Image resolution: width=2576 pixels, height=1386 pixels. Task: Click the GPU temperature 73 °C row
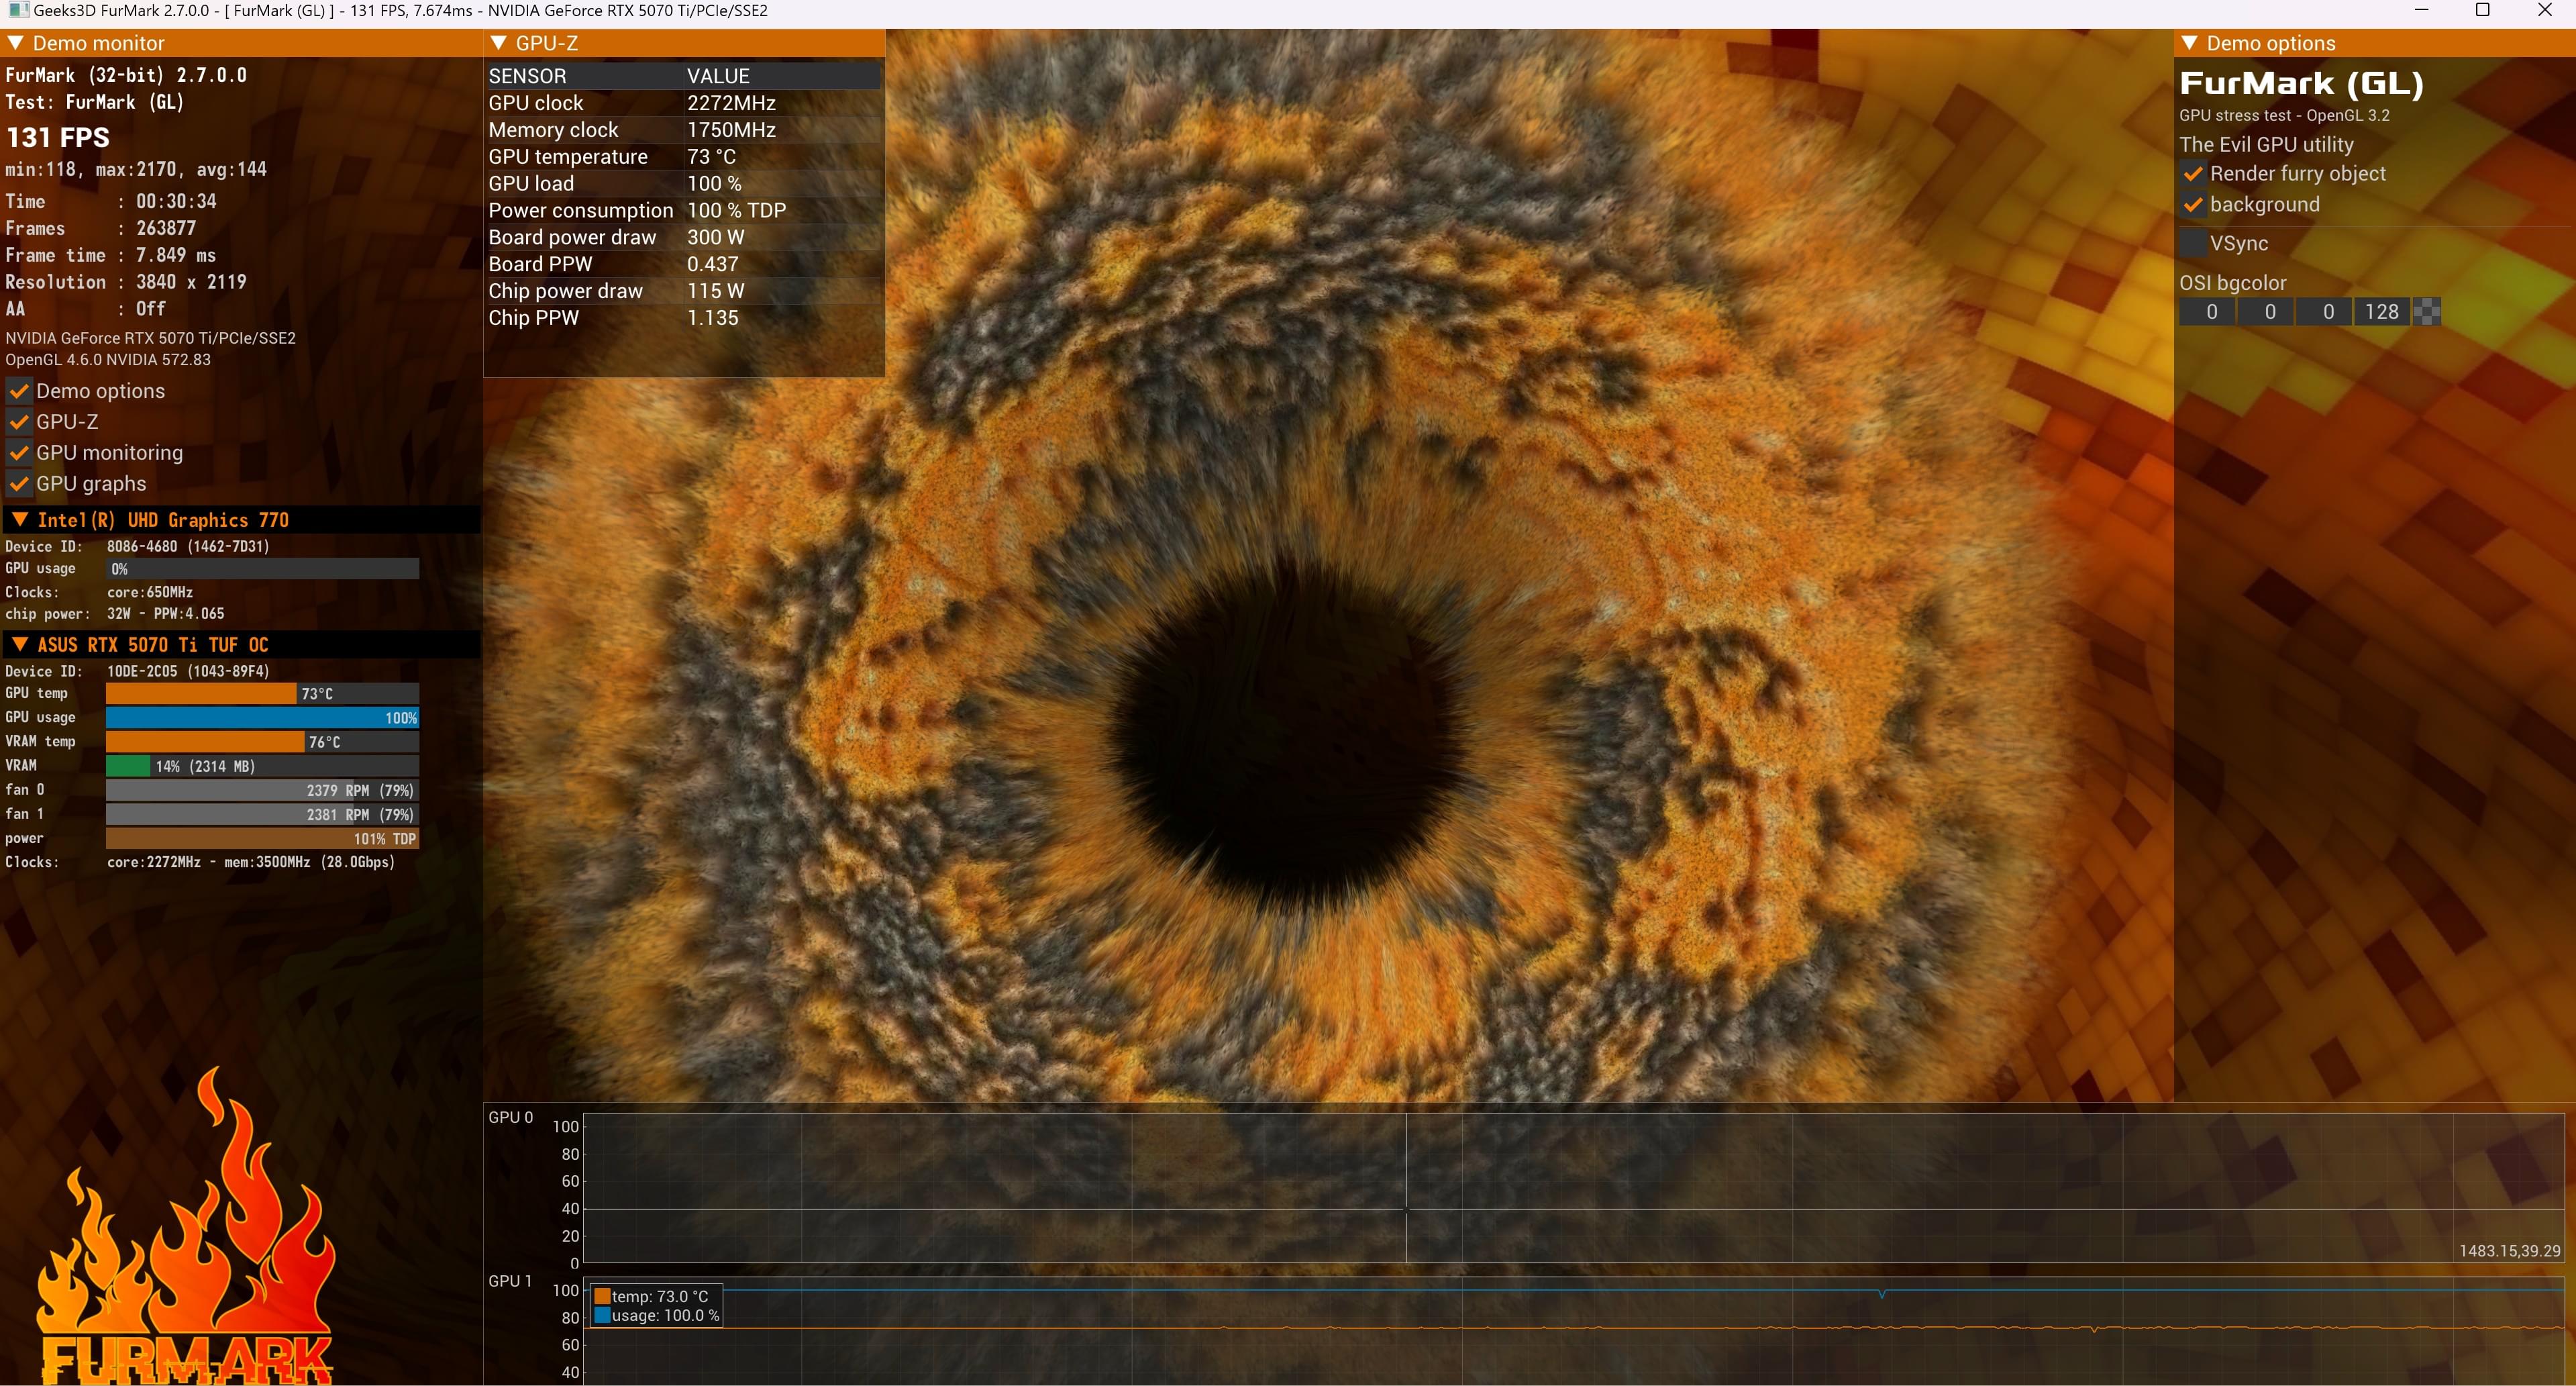click(x=683, y=157)
